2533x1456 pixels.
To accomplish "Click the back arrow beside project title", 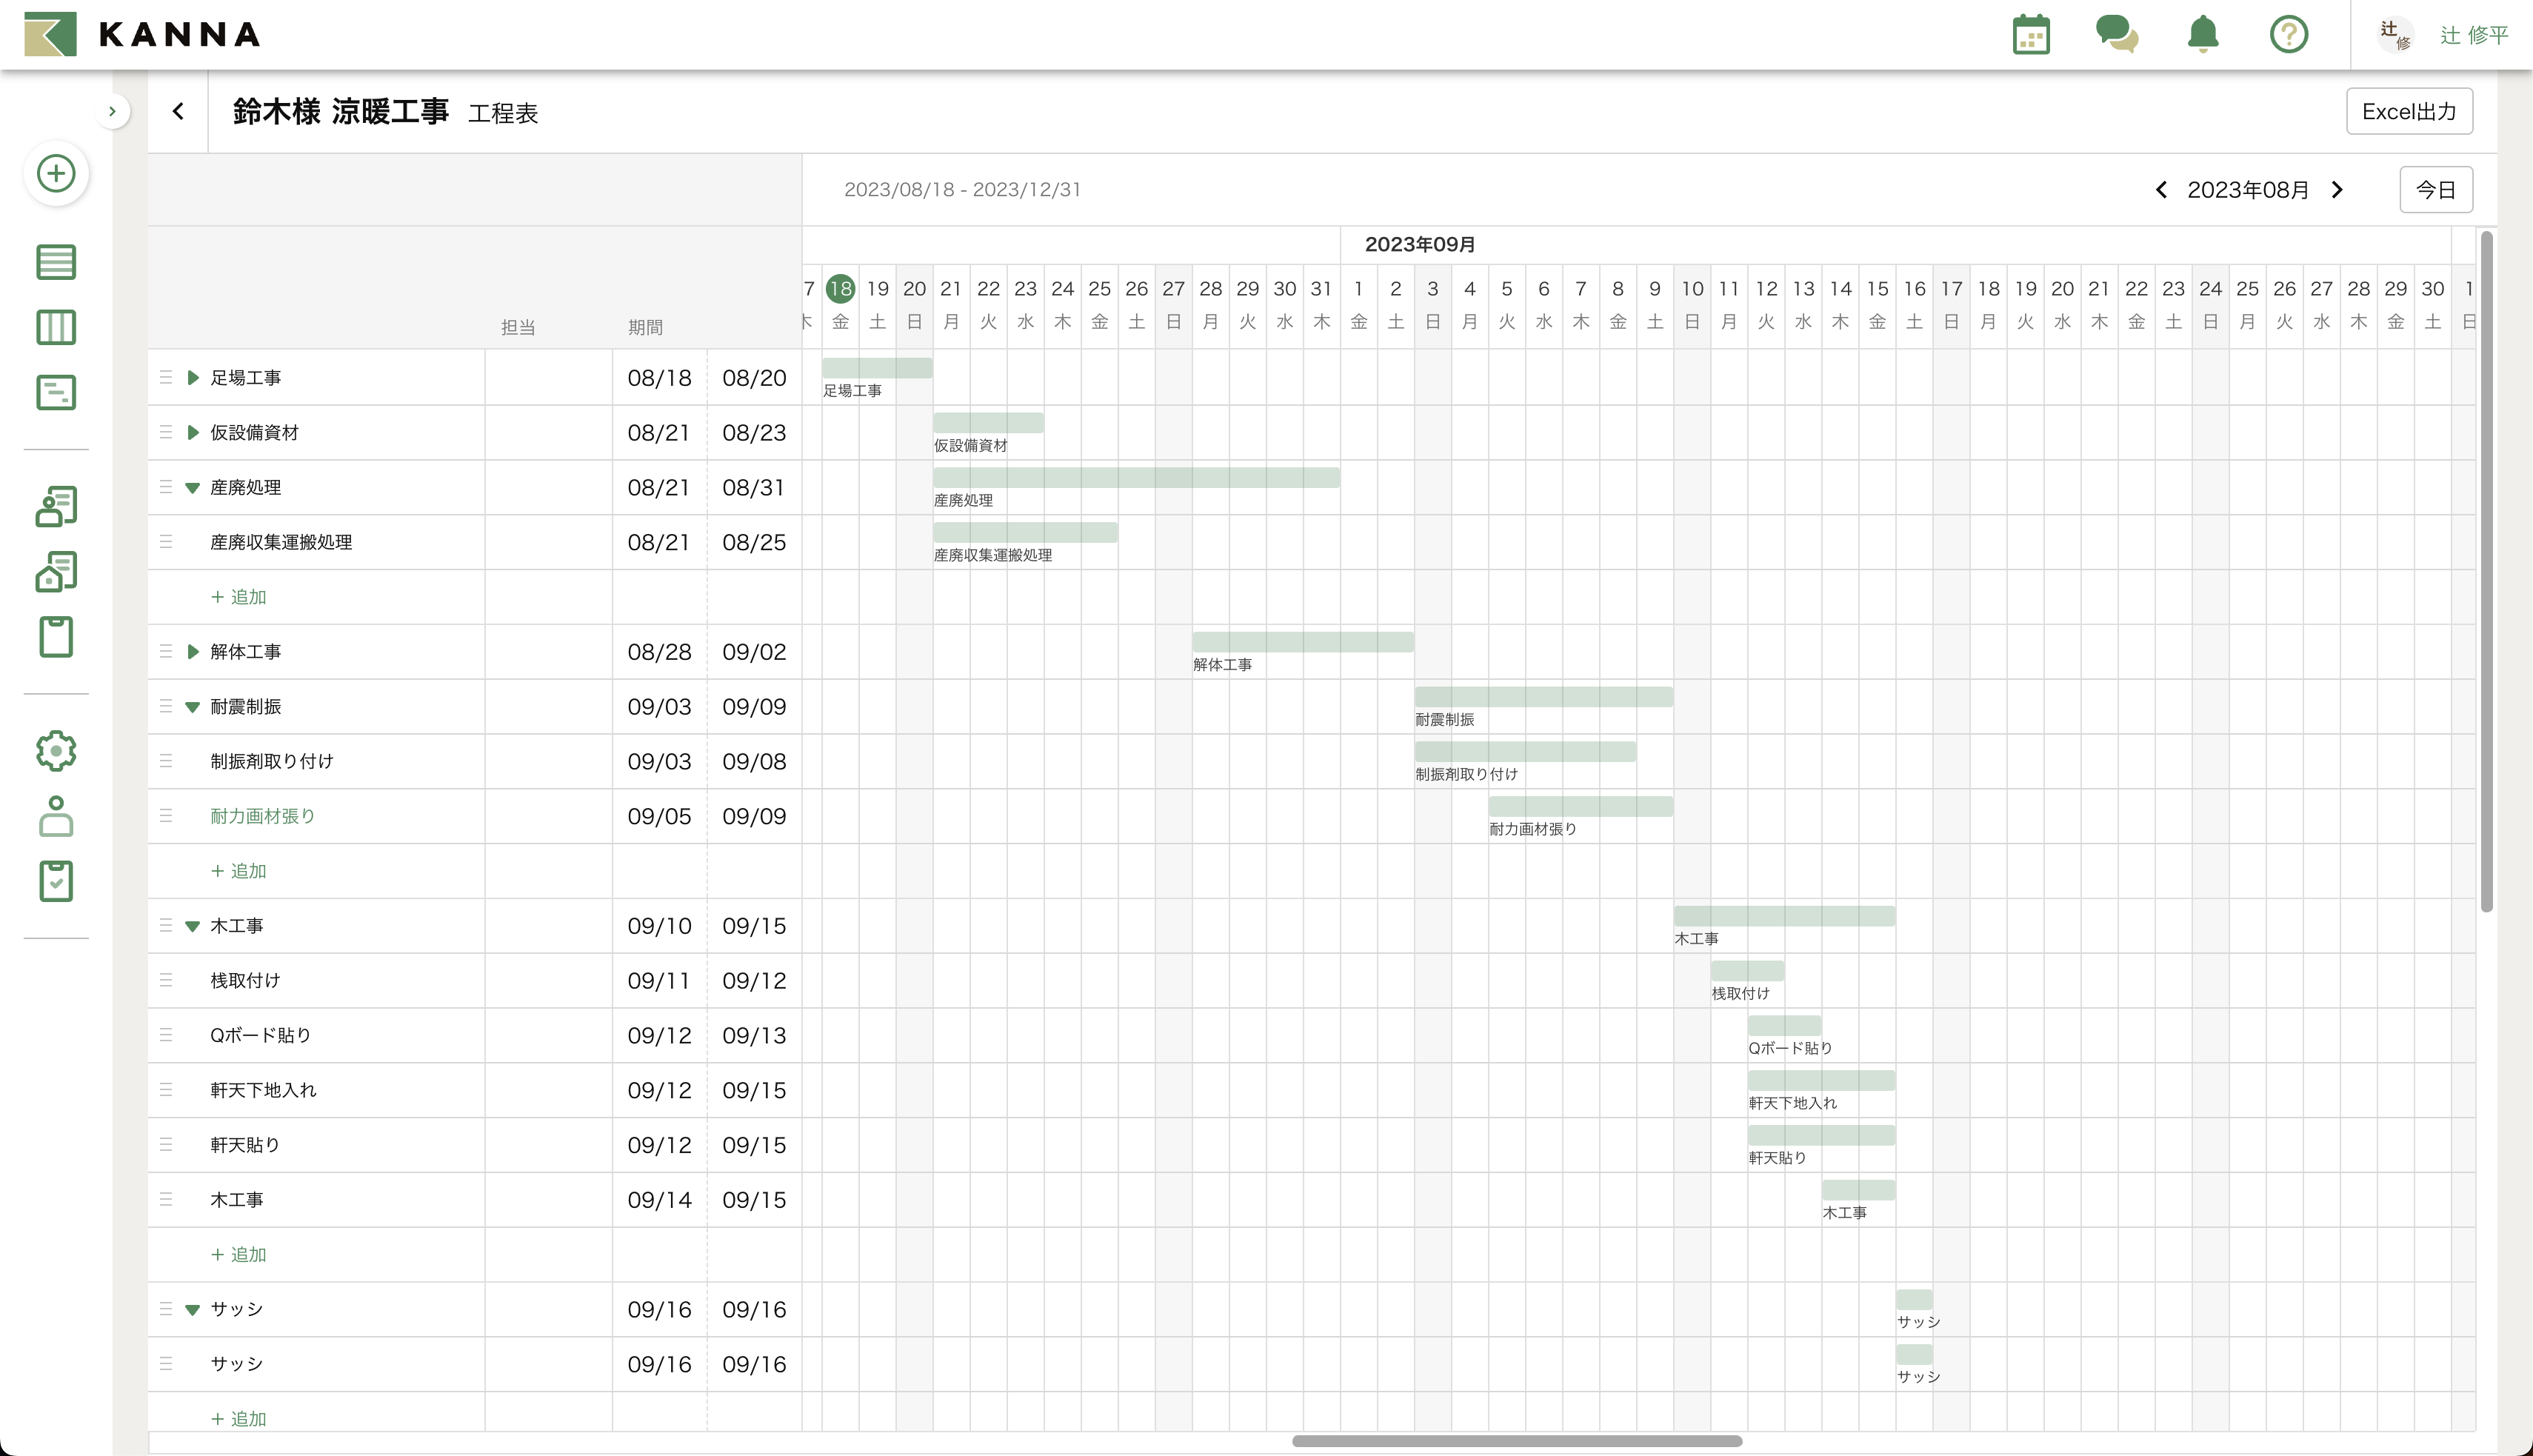I will [178, 111].
